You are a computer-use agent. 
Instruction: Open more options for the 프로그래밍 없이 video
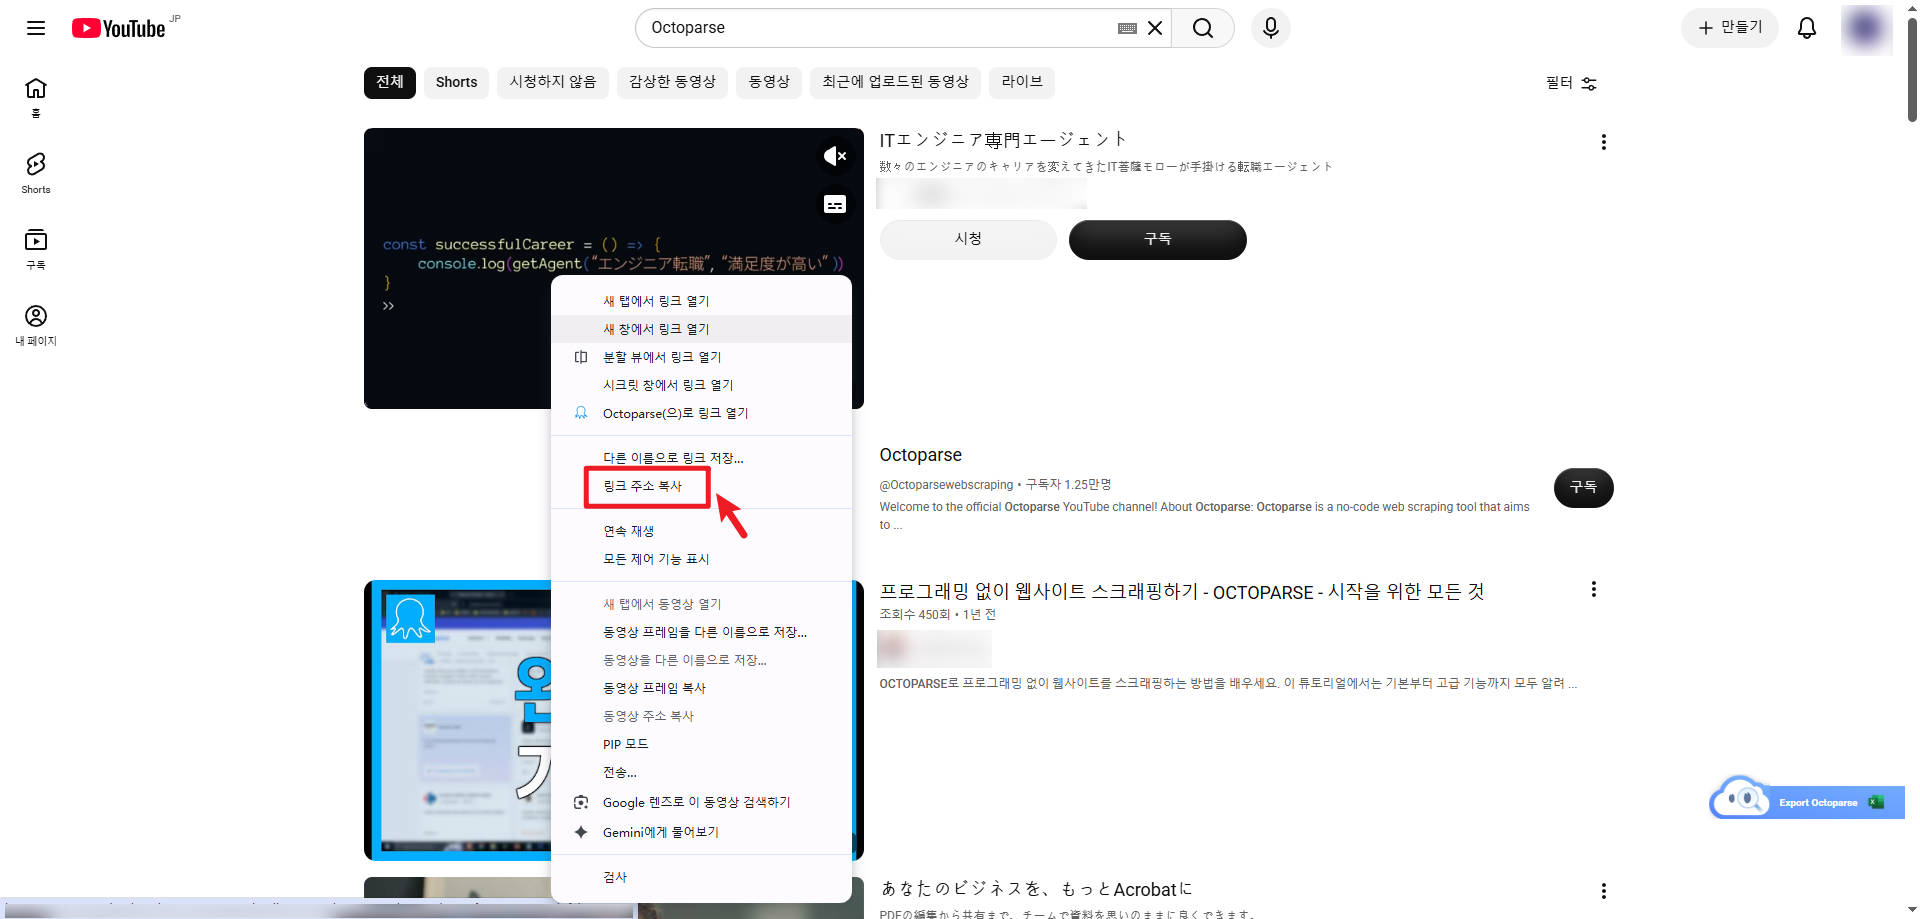1594,590
